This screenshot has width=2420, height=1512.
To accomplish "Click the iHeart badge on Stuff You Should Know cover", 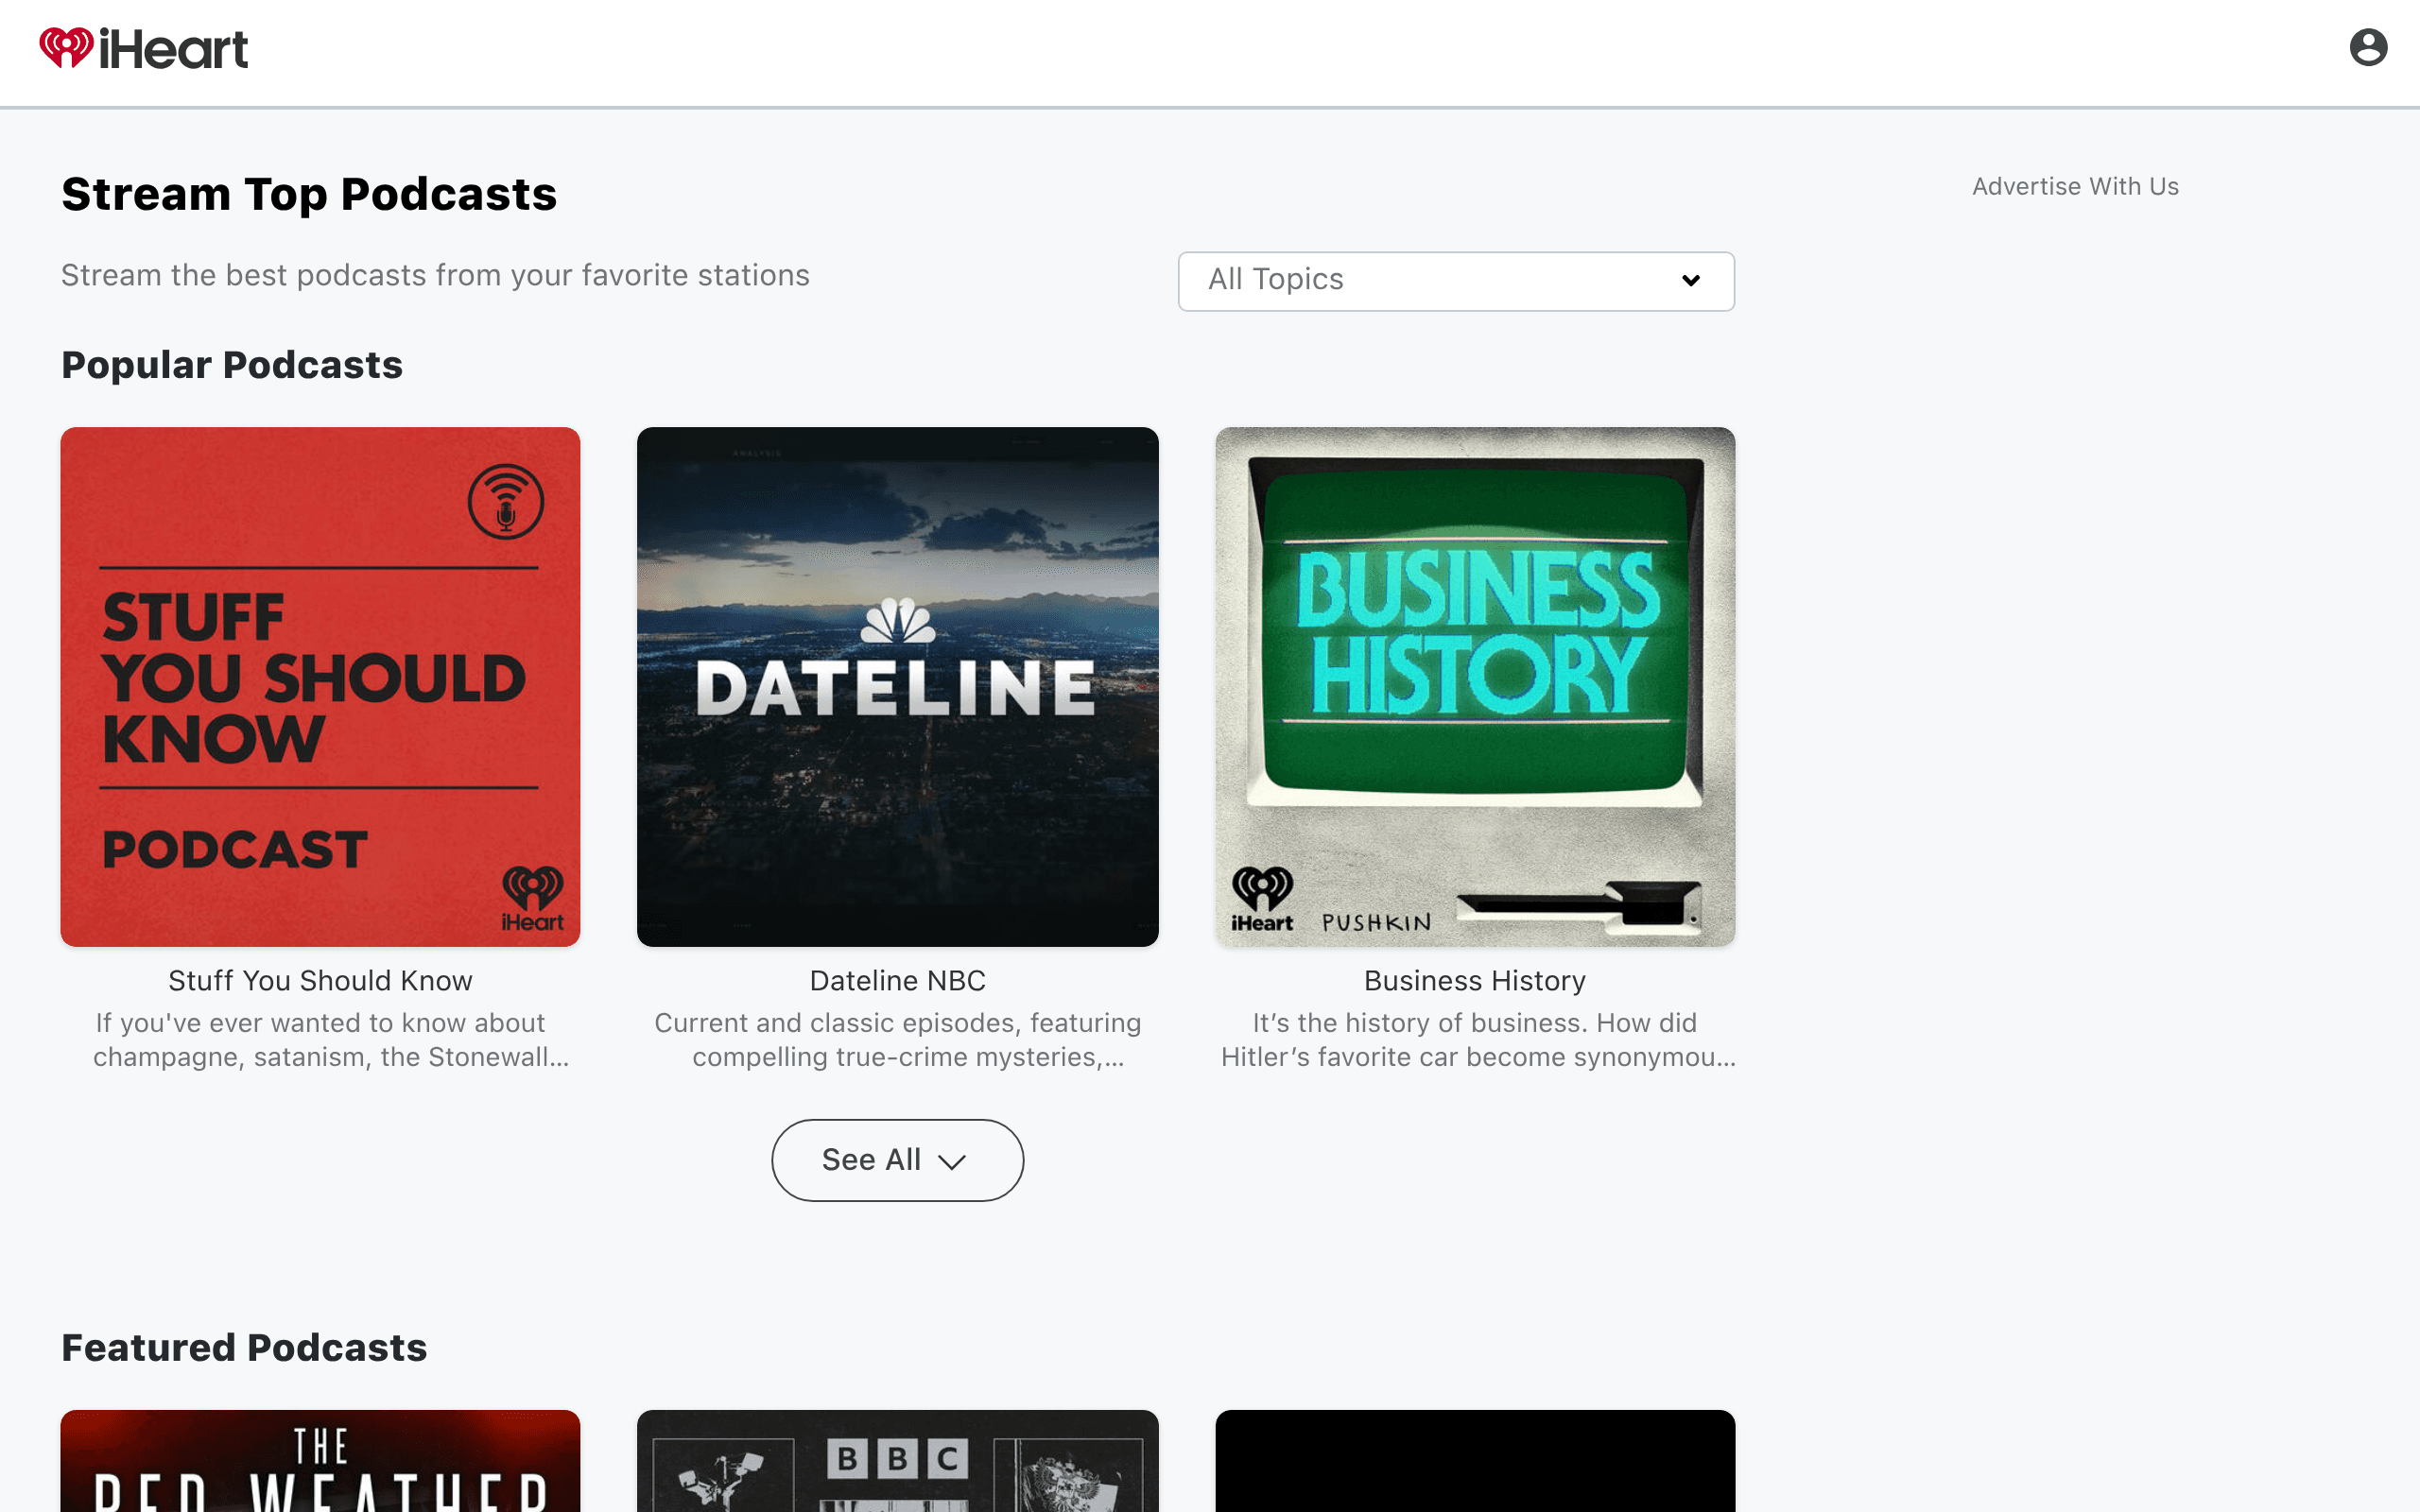I will click(532, 899).
